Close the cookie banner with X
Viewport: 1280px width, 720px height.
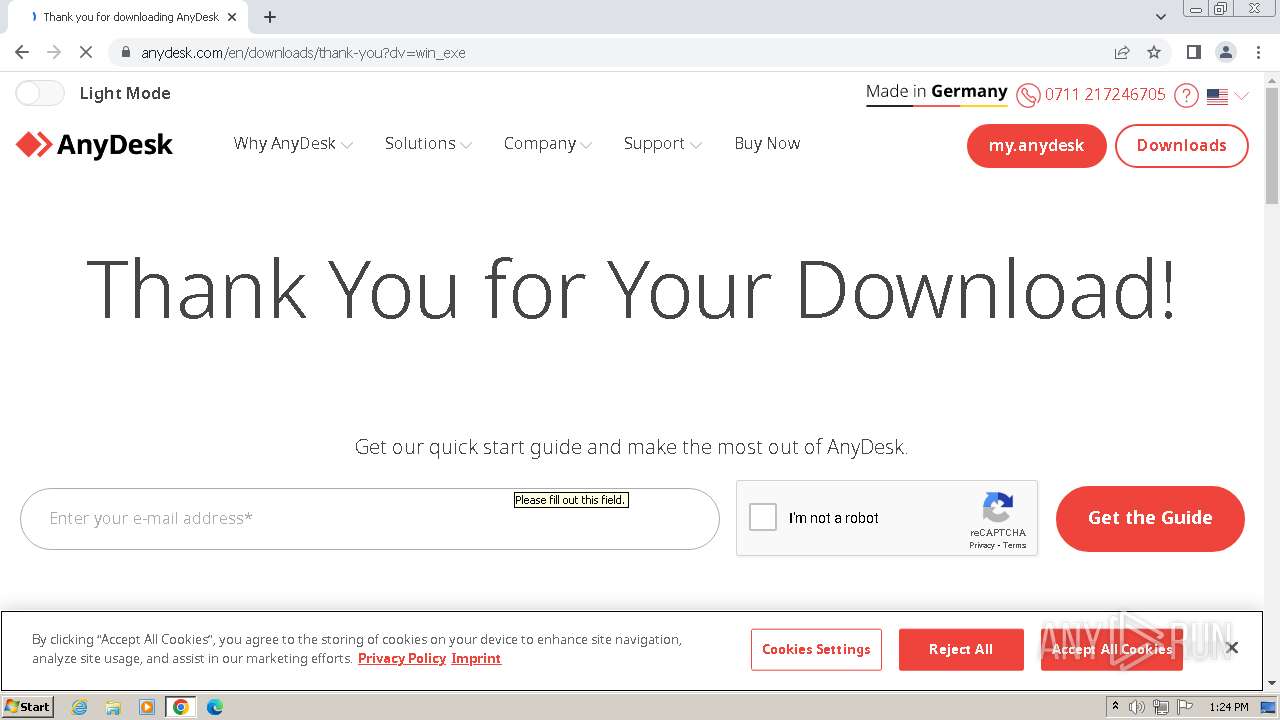coord(1232,648)
